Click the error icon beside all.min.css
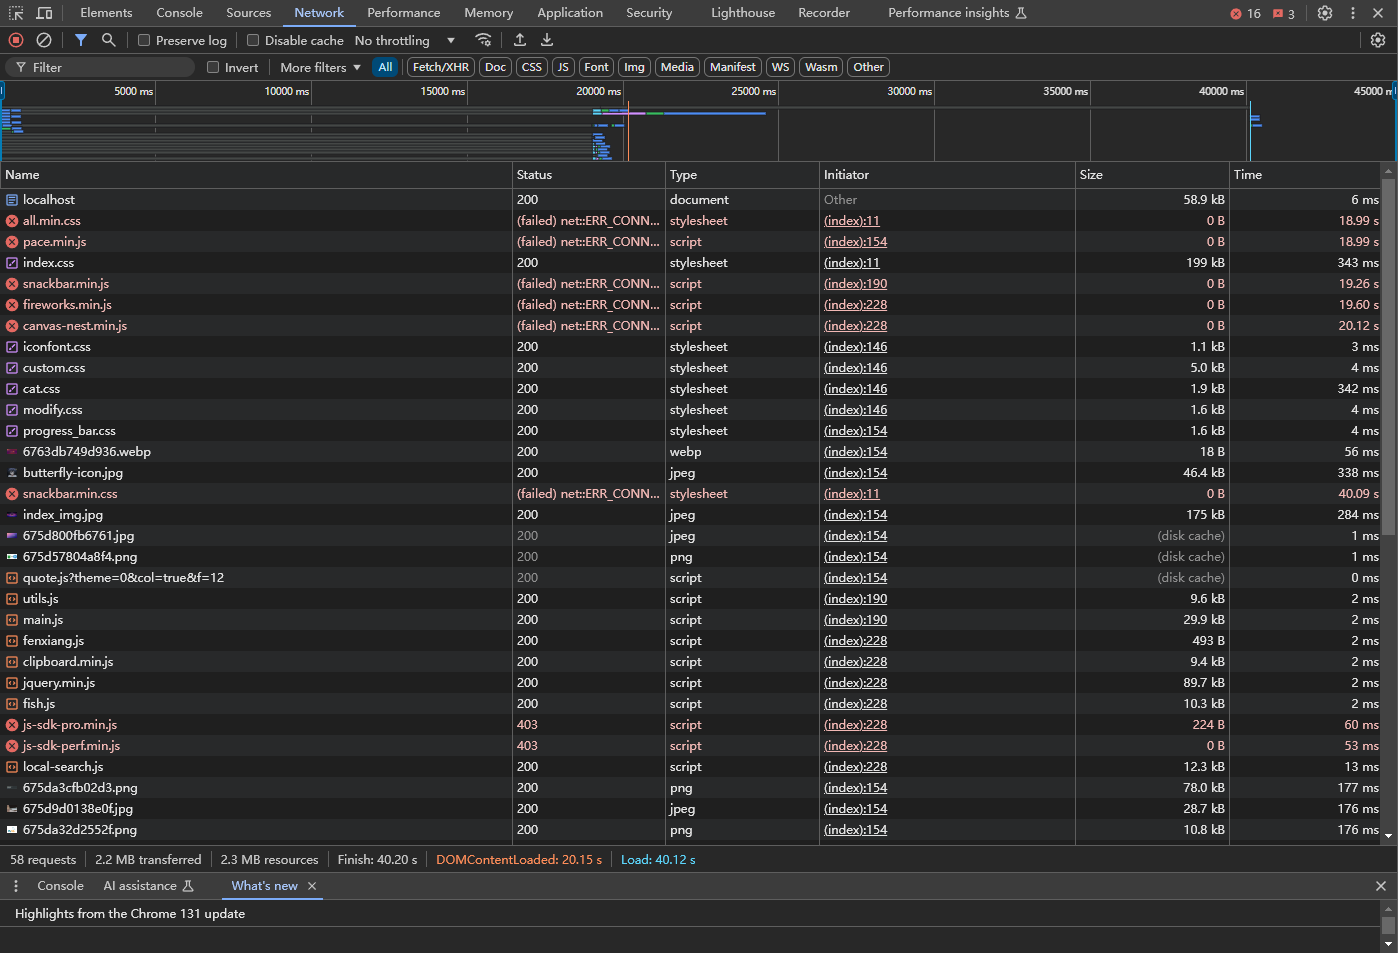The height and width of the screenshot is (953, 1398). point(12,221)
